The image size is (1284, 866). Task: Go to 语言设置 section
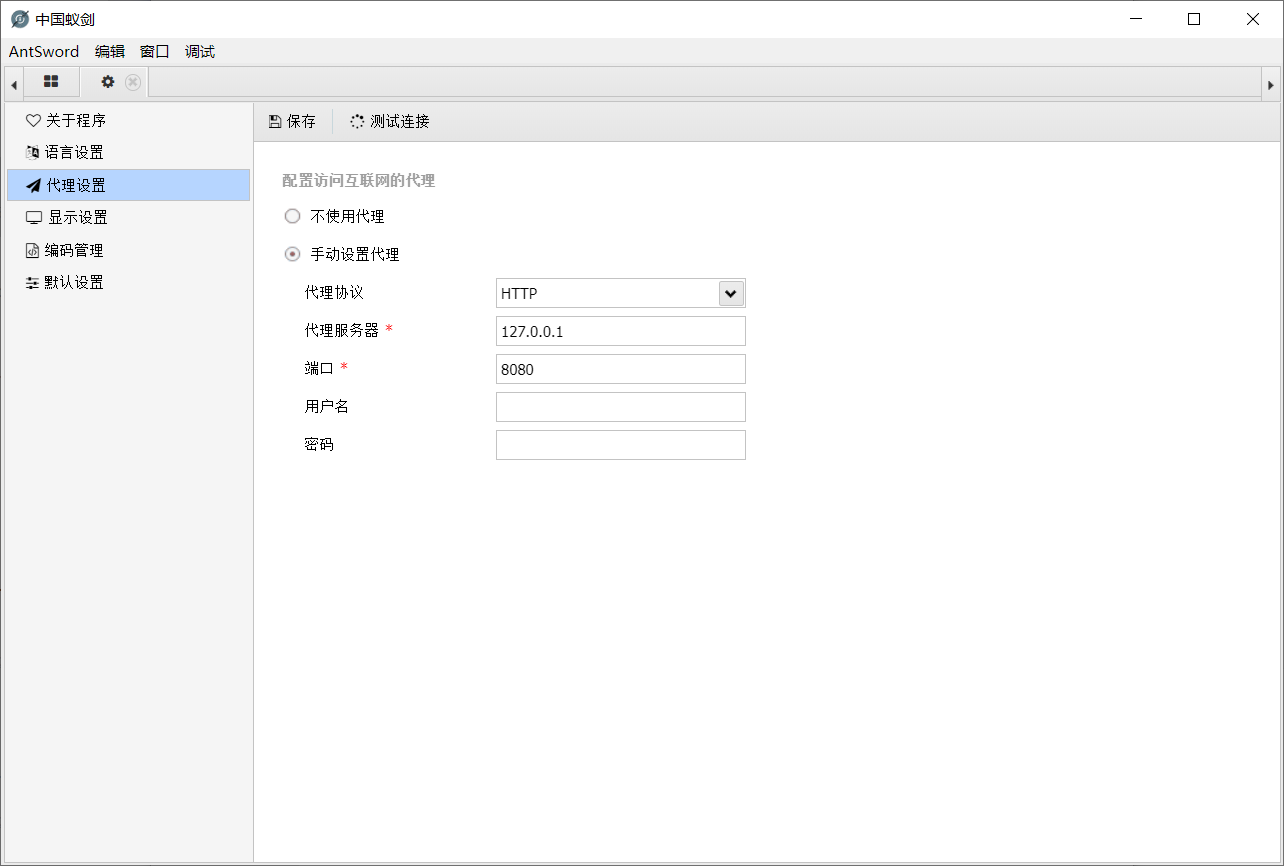[128, 152]
